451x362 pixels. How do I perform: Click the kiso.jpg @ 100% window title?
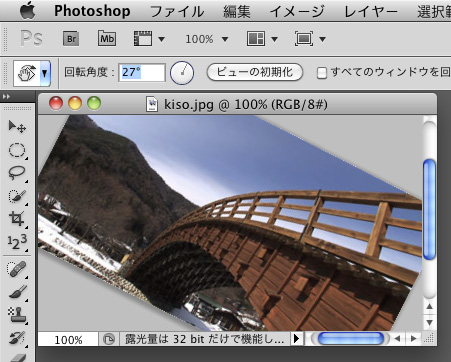[246, 105]
